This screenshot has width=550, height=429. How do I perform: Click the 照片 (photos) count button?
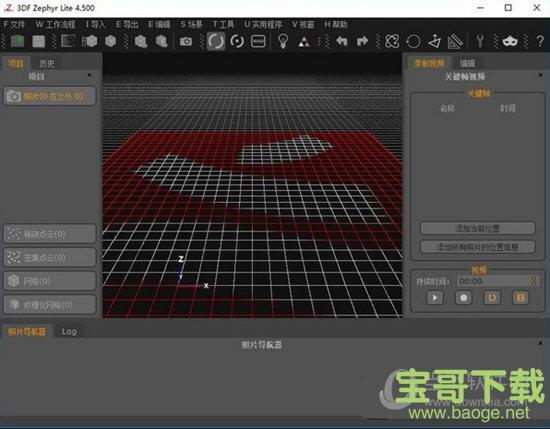49,96
